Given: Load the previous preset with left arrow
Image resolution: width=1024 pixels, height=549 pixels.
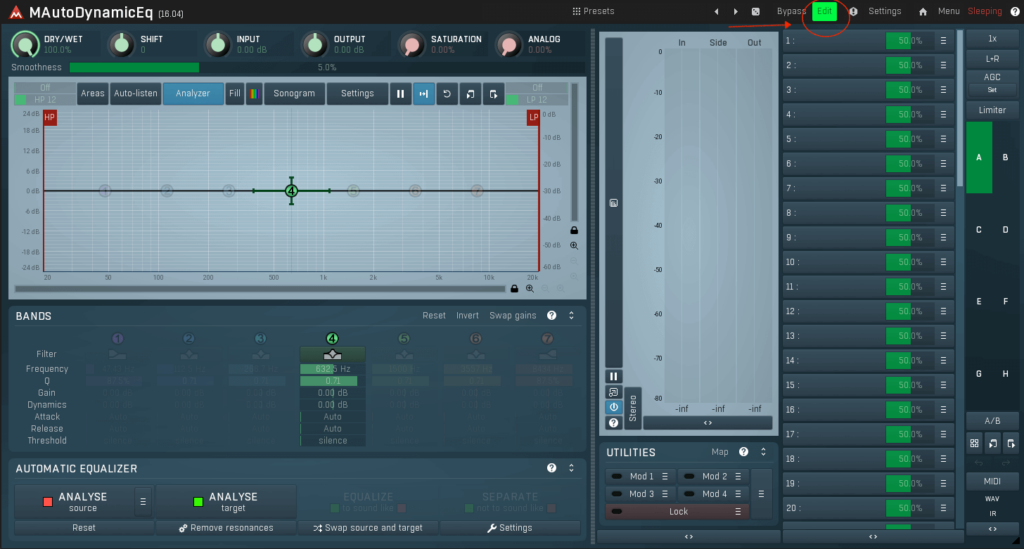Looking at the screenshot, I should coord(716,12).
